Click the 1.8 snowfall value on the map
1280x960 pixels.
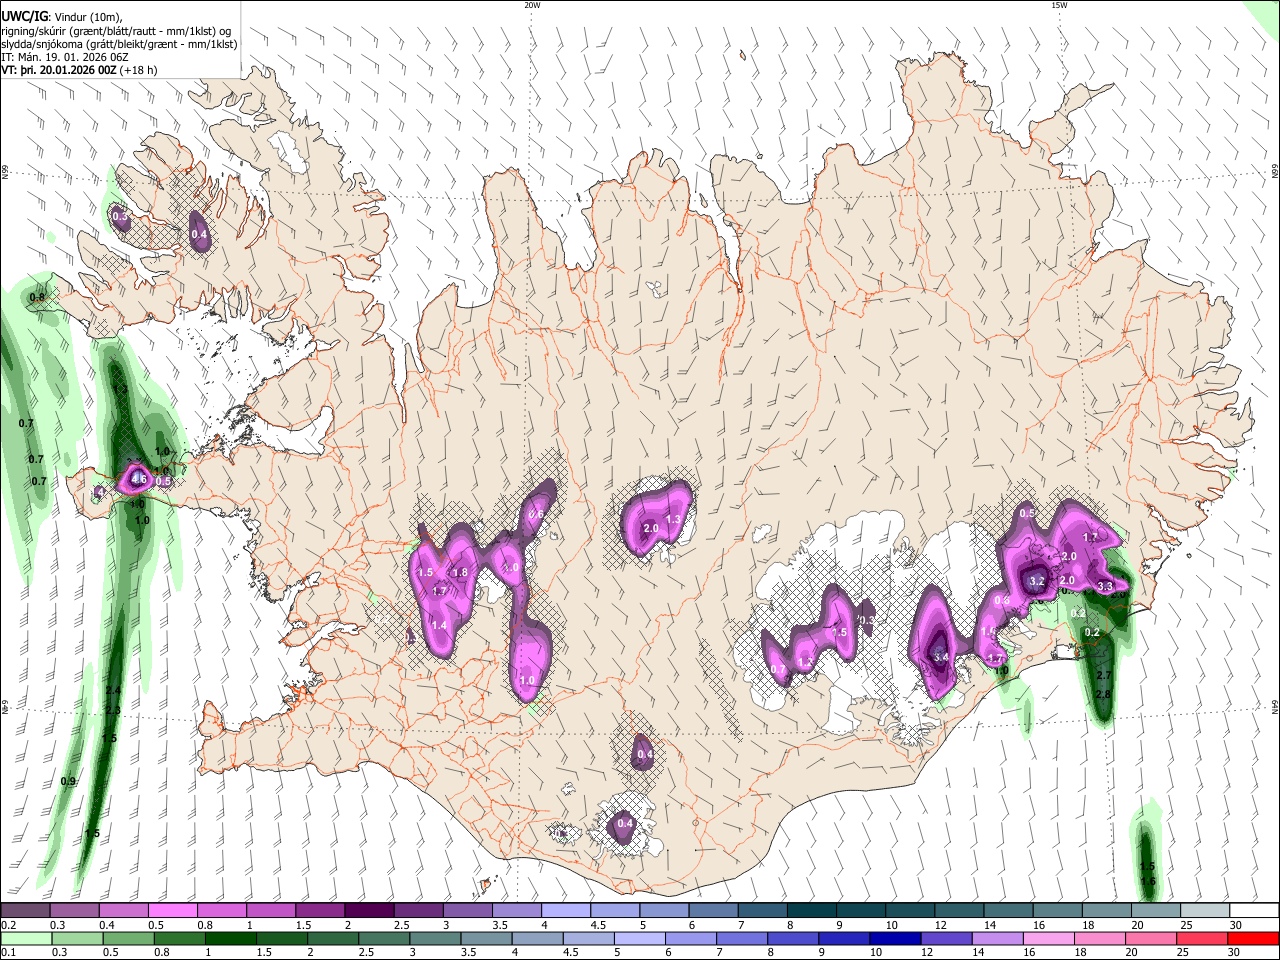click(x=461, y=572)
